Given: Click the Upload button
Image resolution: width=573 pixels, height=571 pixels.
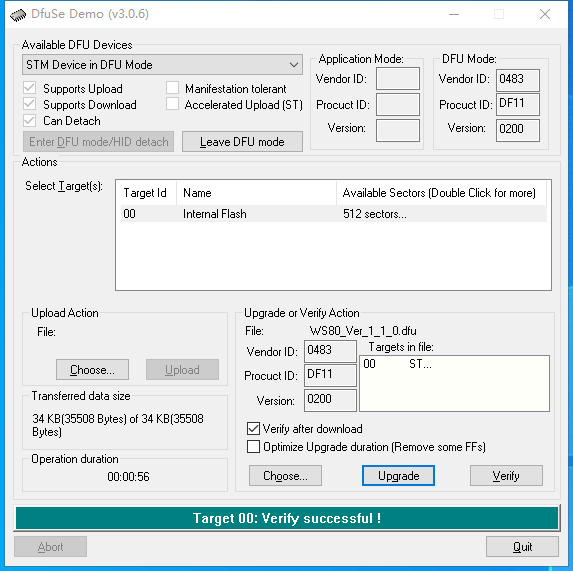Looking at the screenshot, I should pyautogui.click(x=182, y=369).
